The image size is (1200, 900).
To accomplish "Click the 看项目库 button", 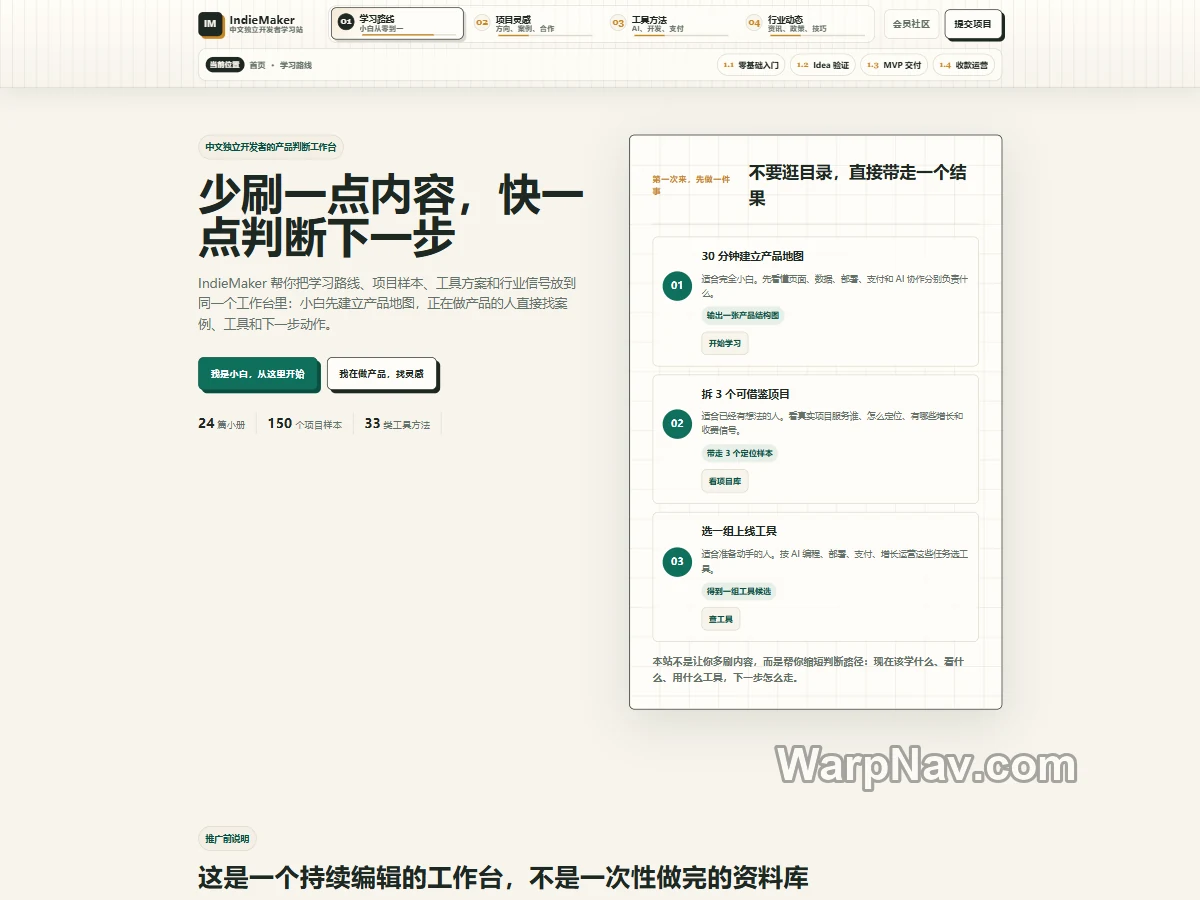I will click(x=725, y=481).
